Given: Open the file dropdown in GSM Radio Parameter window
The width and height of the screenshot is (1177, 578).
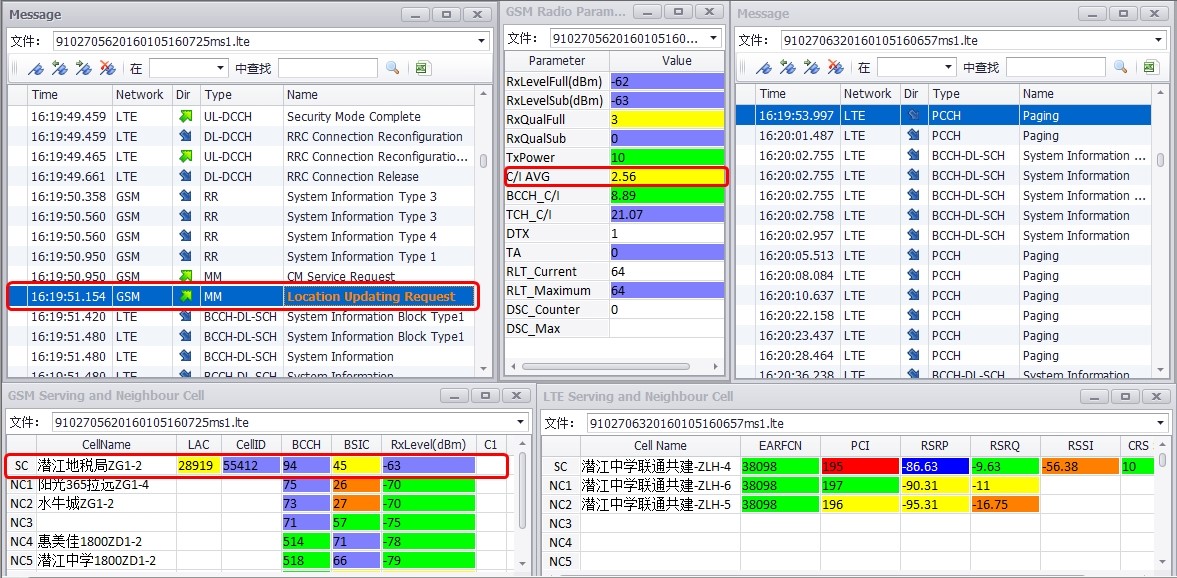Looking at the screenshot, I should [713, 38].
